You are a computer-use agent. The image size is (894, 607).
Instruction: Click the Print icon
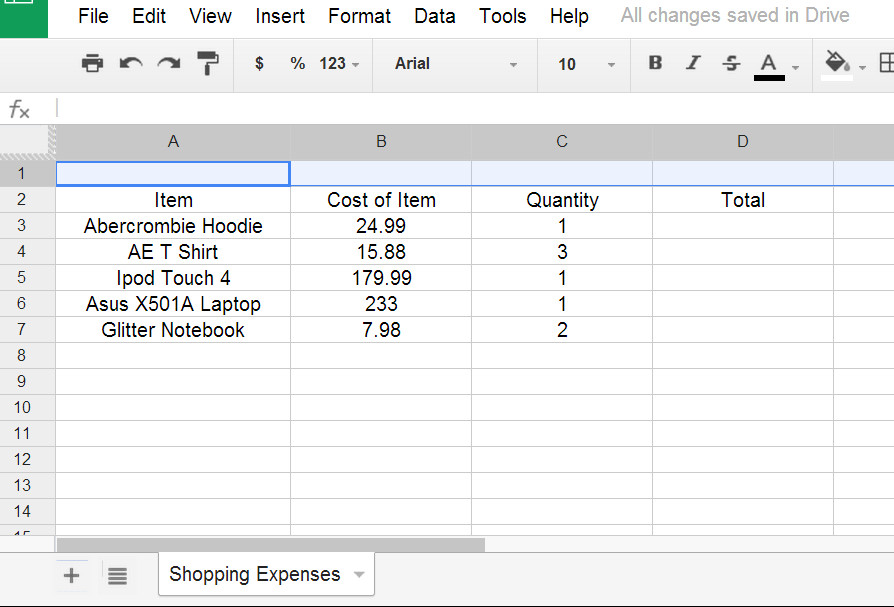click(92, 63)
